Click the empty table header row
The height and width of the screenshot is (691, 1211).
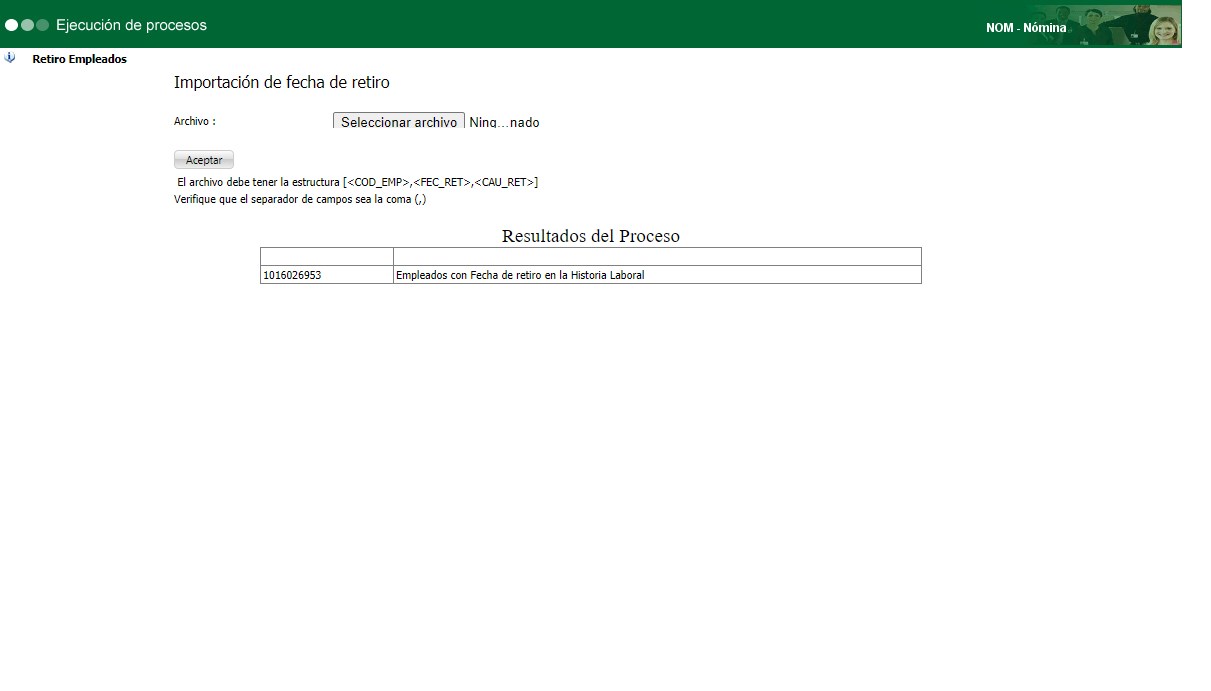tap(590, 256)
